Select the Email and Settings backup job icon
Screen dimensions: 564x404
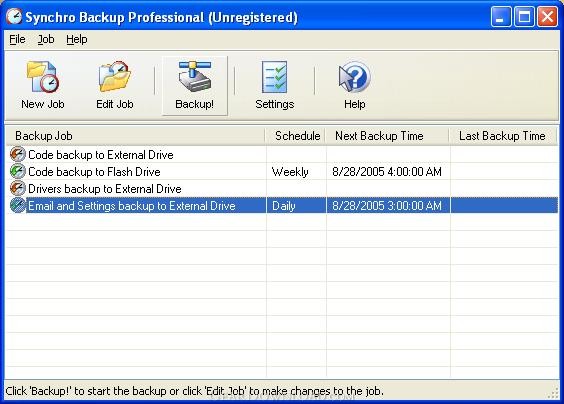pyautogui.click(x=17, y=205)
